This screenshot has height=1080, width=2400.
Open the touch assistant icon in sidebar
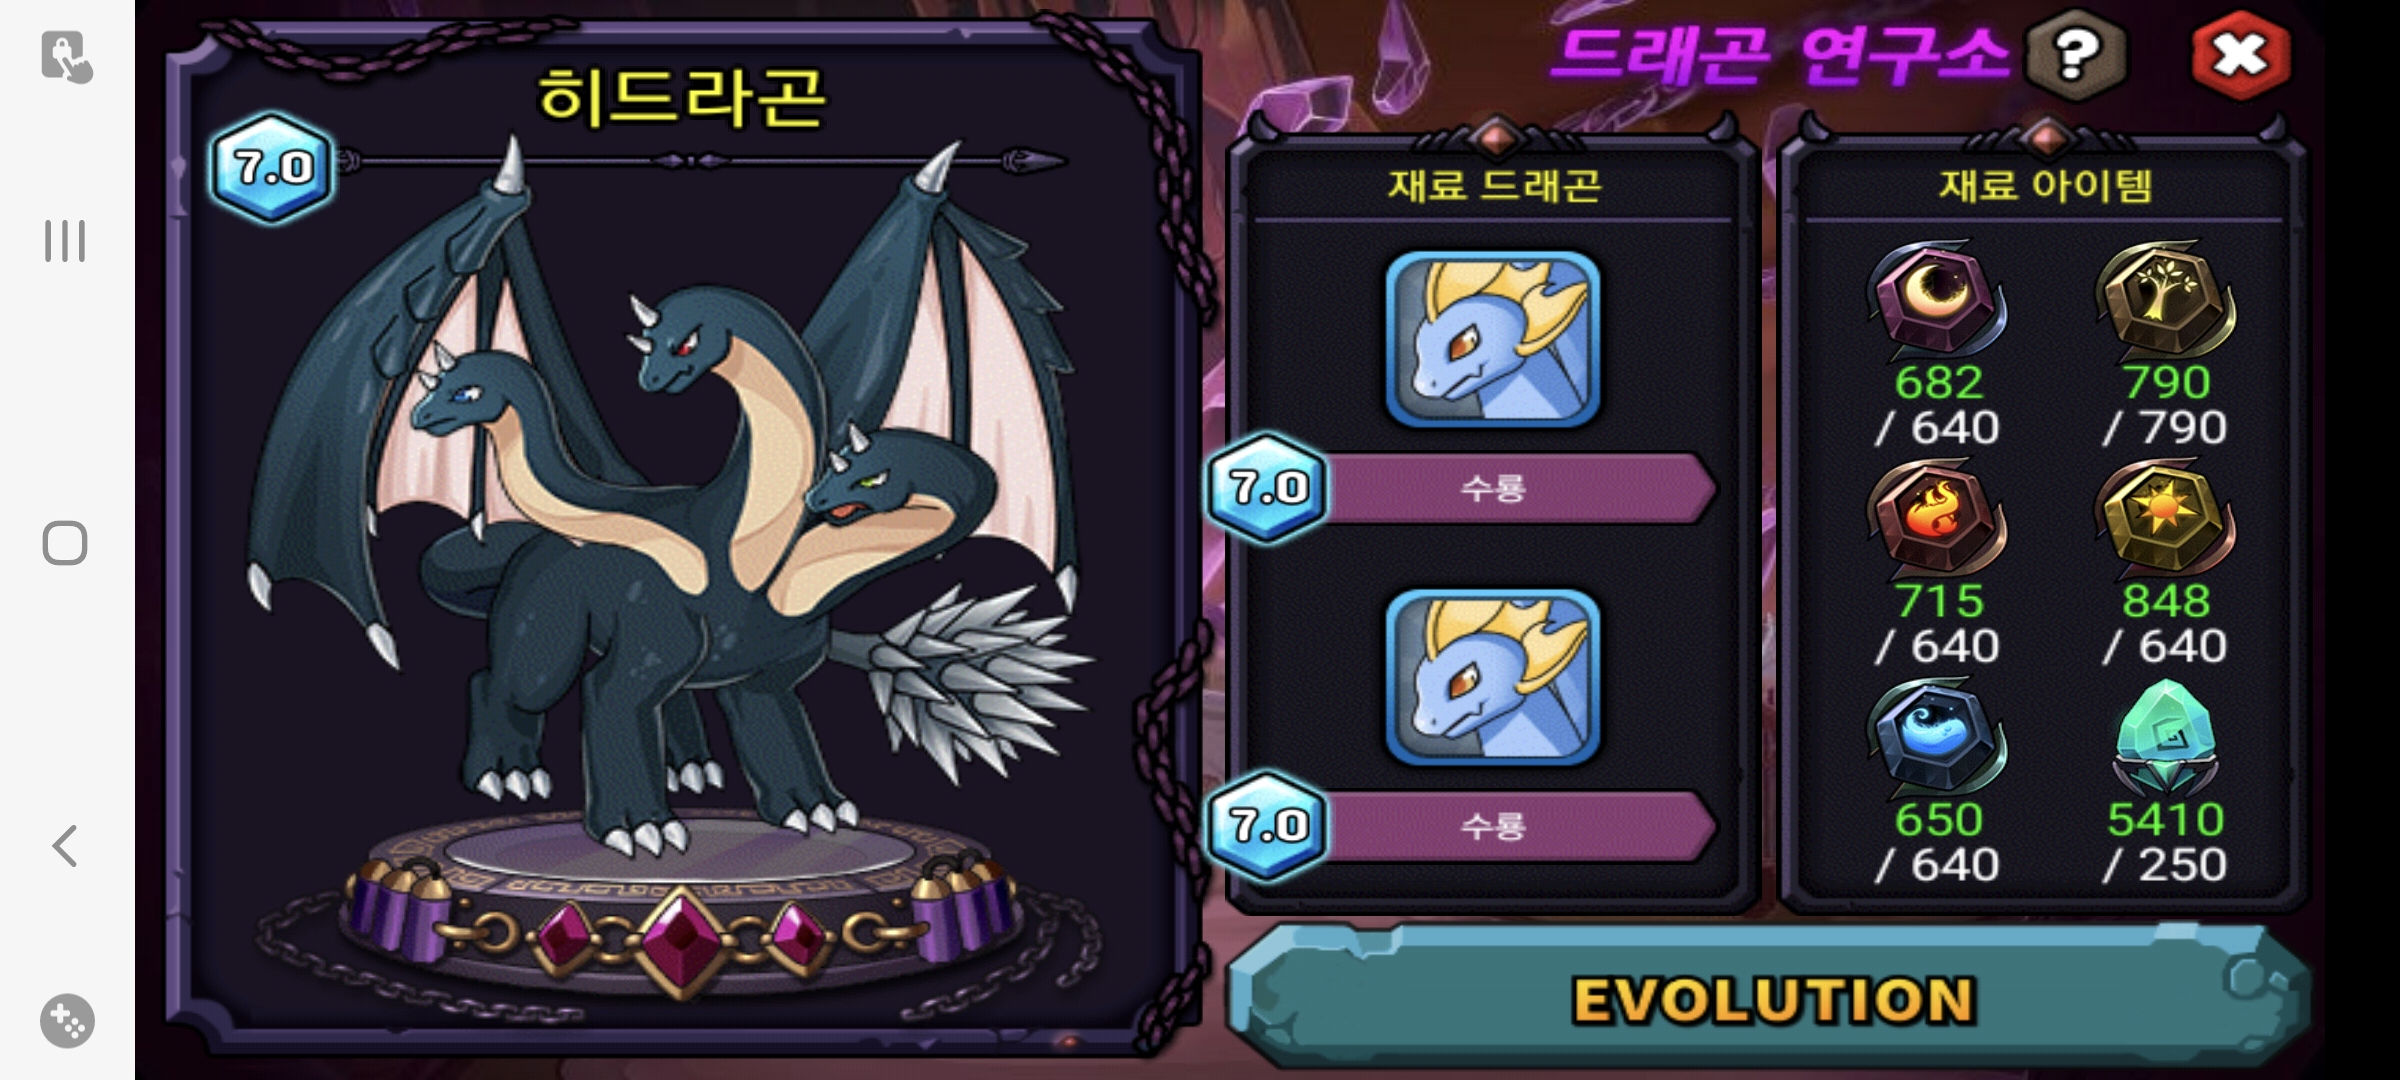coord(66,56)
